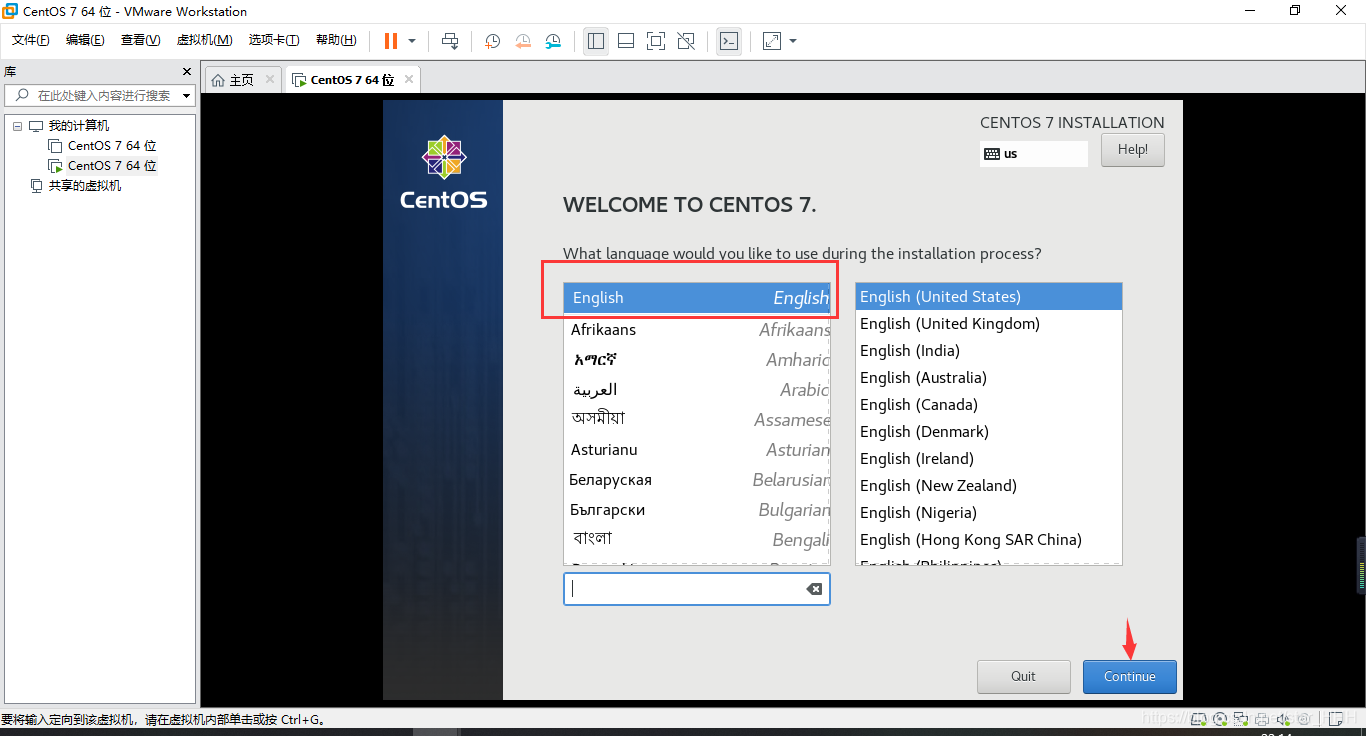
Task: Open the snapshot manager
Action: [x=553, y=41]
